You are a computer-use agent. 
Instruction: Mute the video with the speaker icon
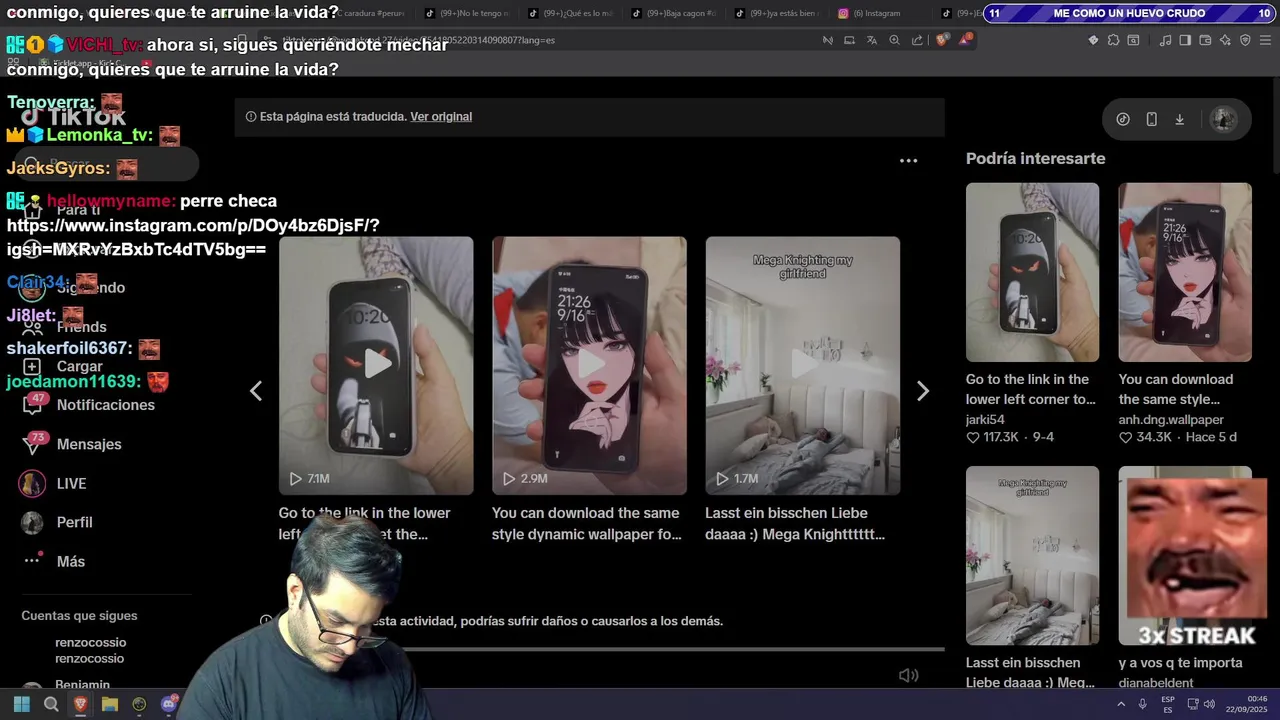click(908, 675)
